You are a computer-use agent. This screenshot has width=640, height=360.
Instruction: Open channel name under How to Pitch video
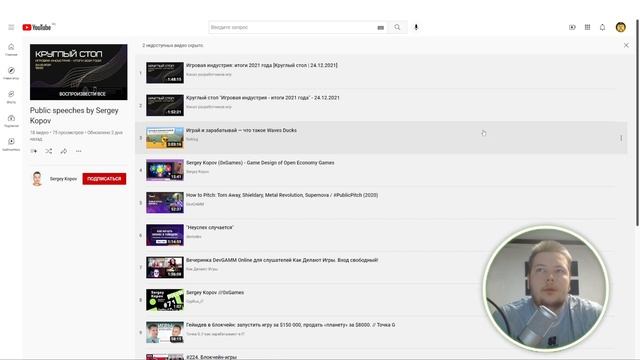[195, 204]
